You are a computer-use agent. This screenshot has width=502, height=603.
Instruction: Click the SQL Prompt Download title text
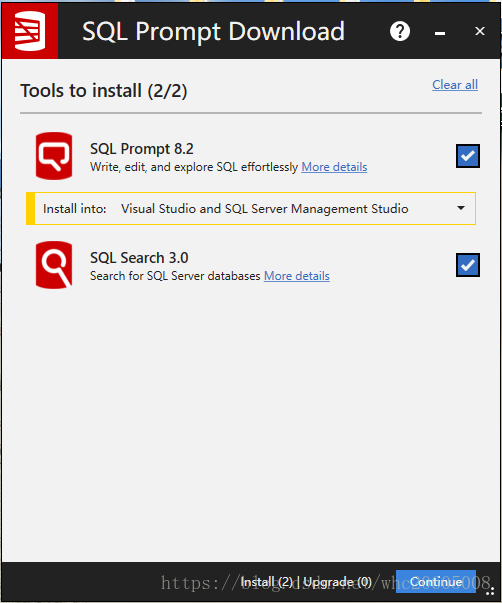[x=213, y=32]
